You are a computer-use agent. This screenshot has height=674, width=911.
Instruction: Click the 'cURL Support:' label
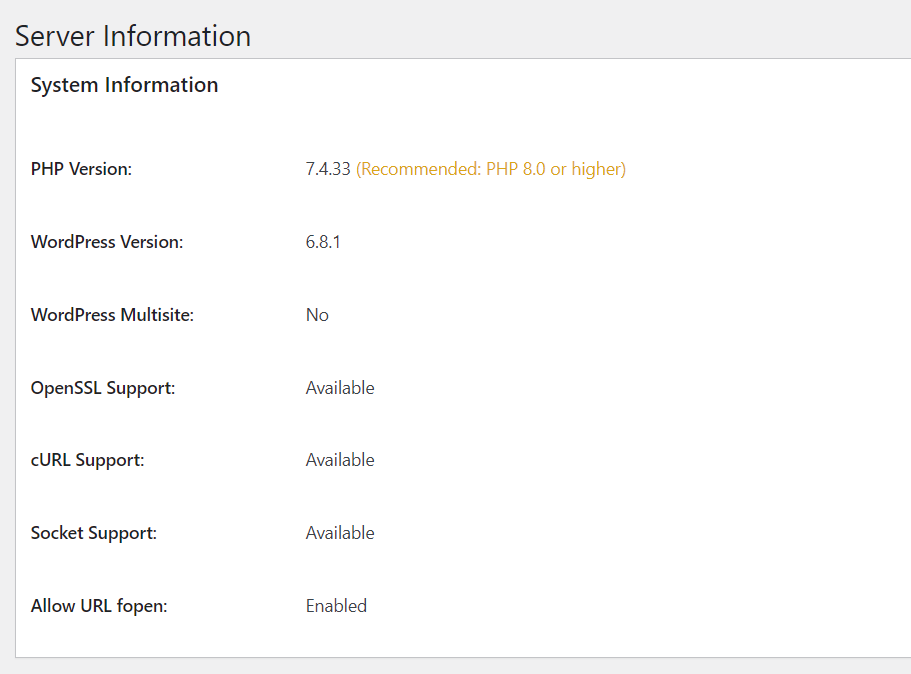pos(87,460)
